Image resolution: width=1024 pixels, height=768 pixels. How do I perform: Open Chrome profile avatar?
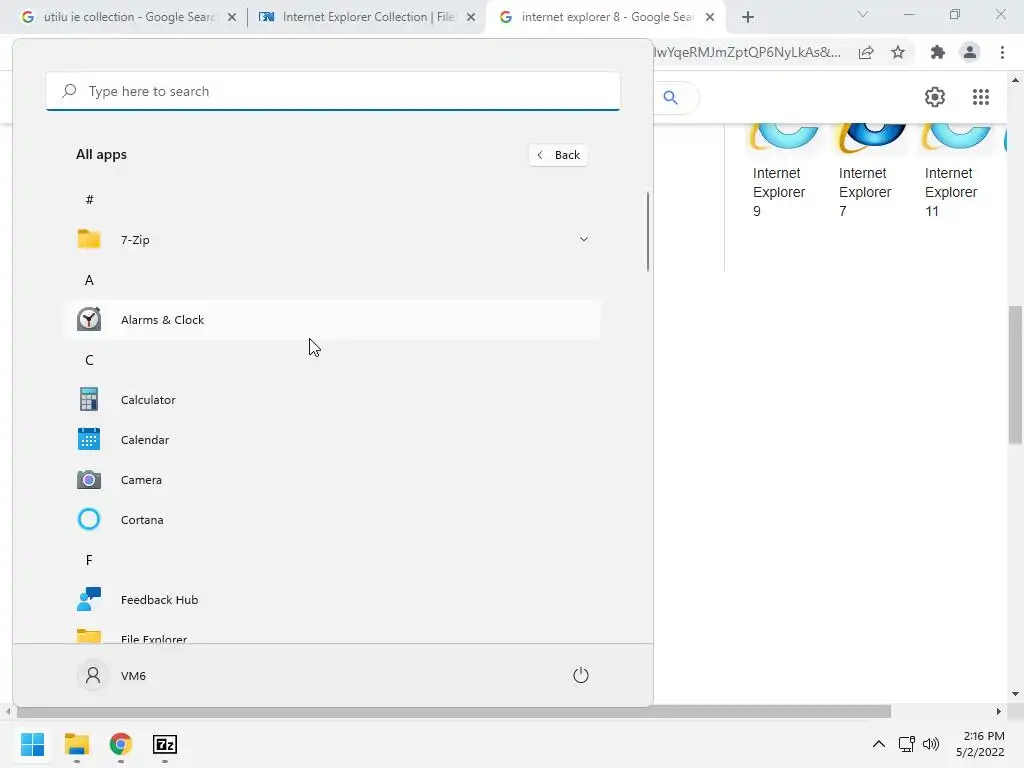coord(970,52)
